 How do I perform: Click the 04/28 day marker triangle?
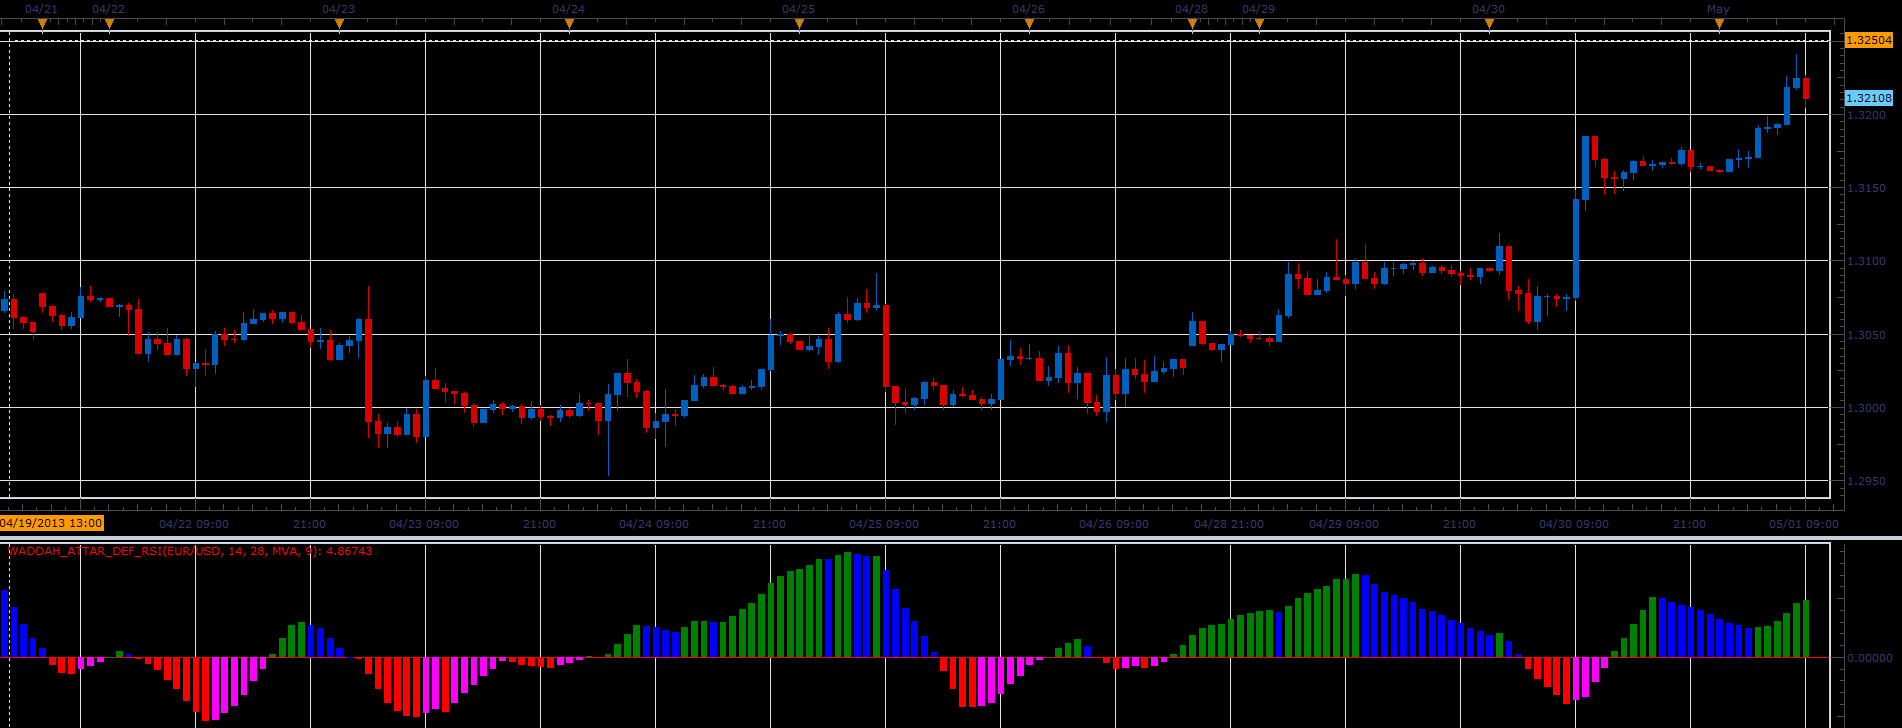(1192, 24)
